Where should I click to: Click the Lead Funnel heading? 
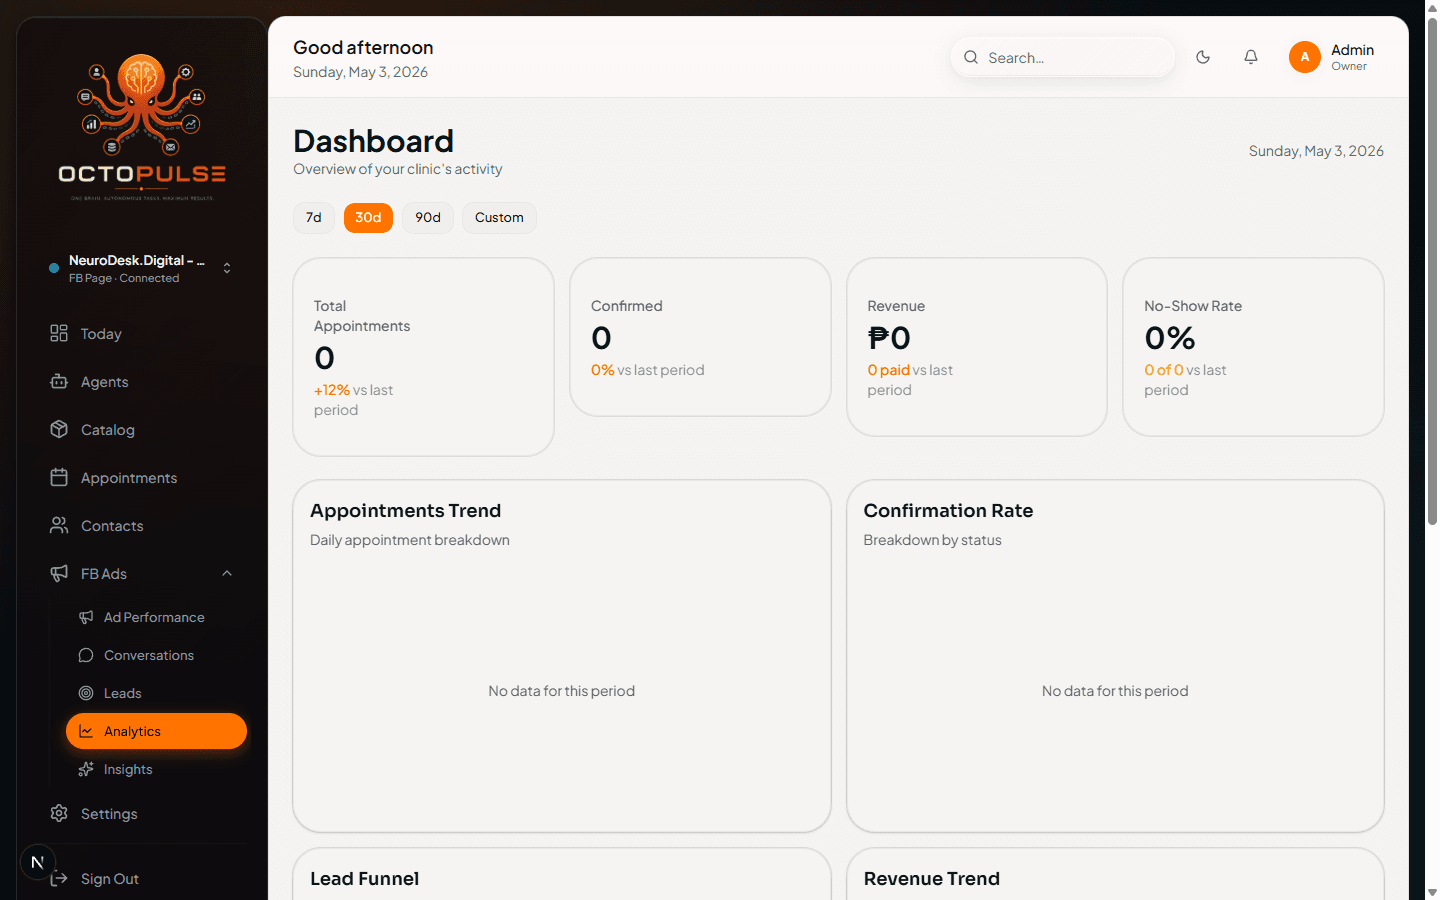[364, 878]
